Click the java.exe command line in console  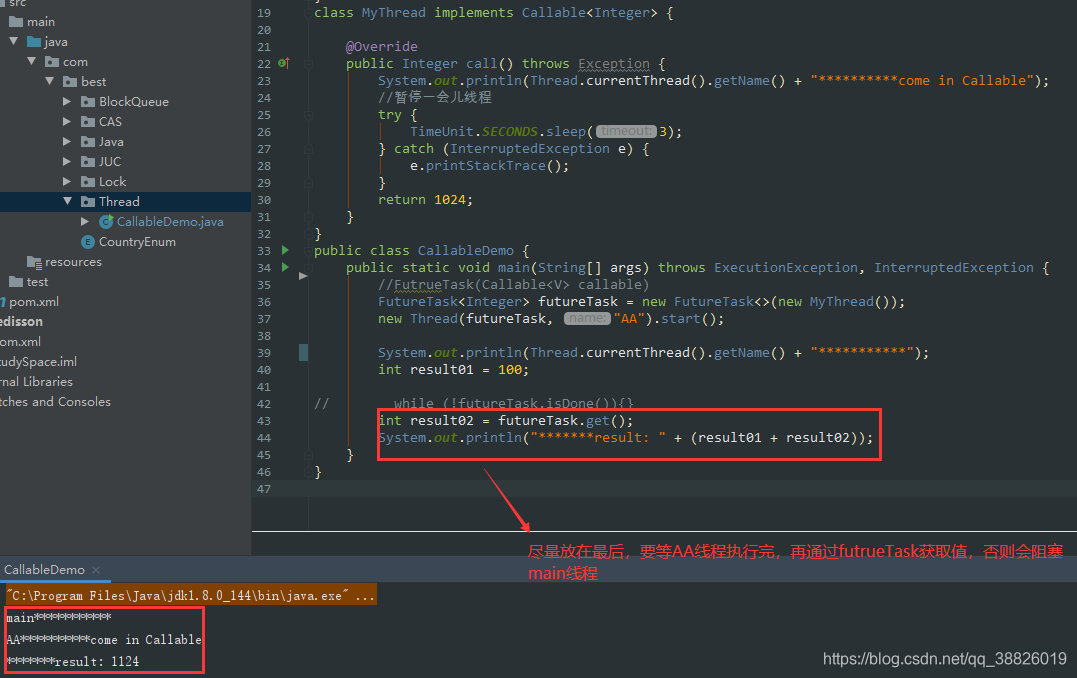(192, 595)
